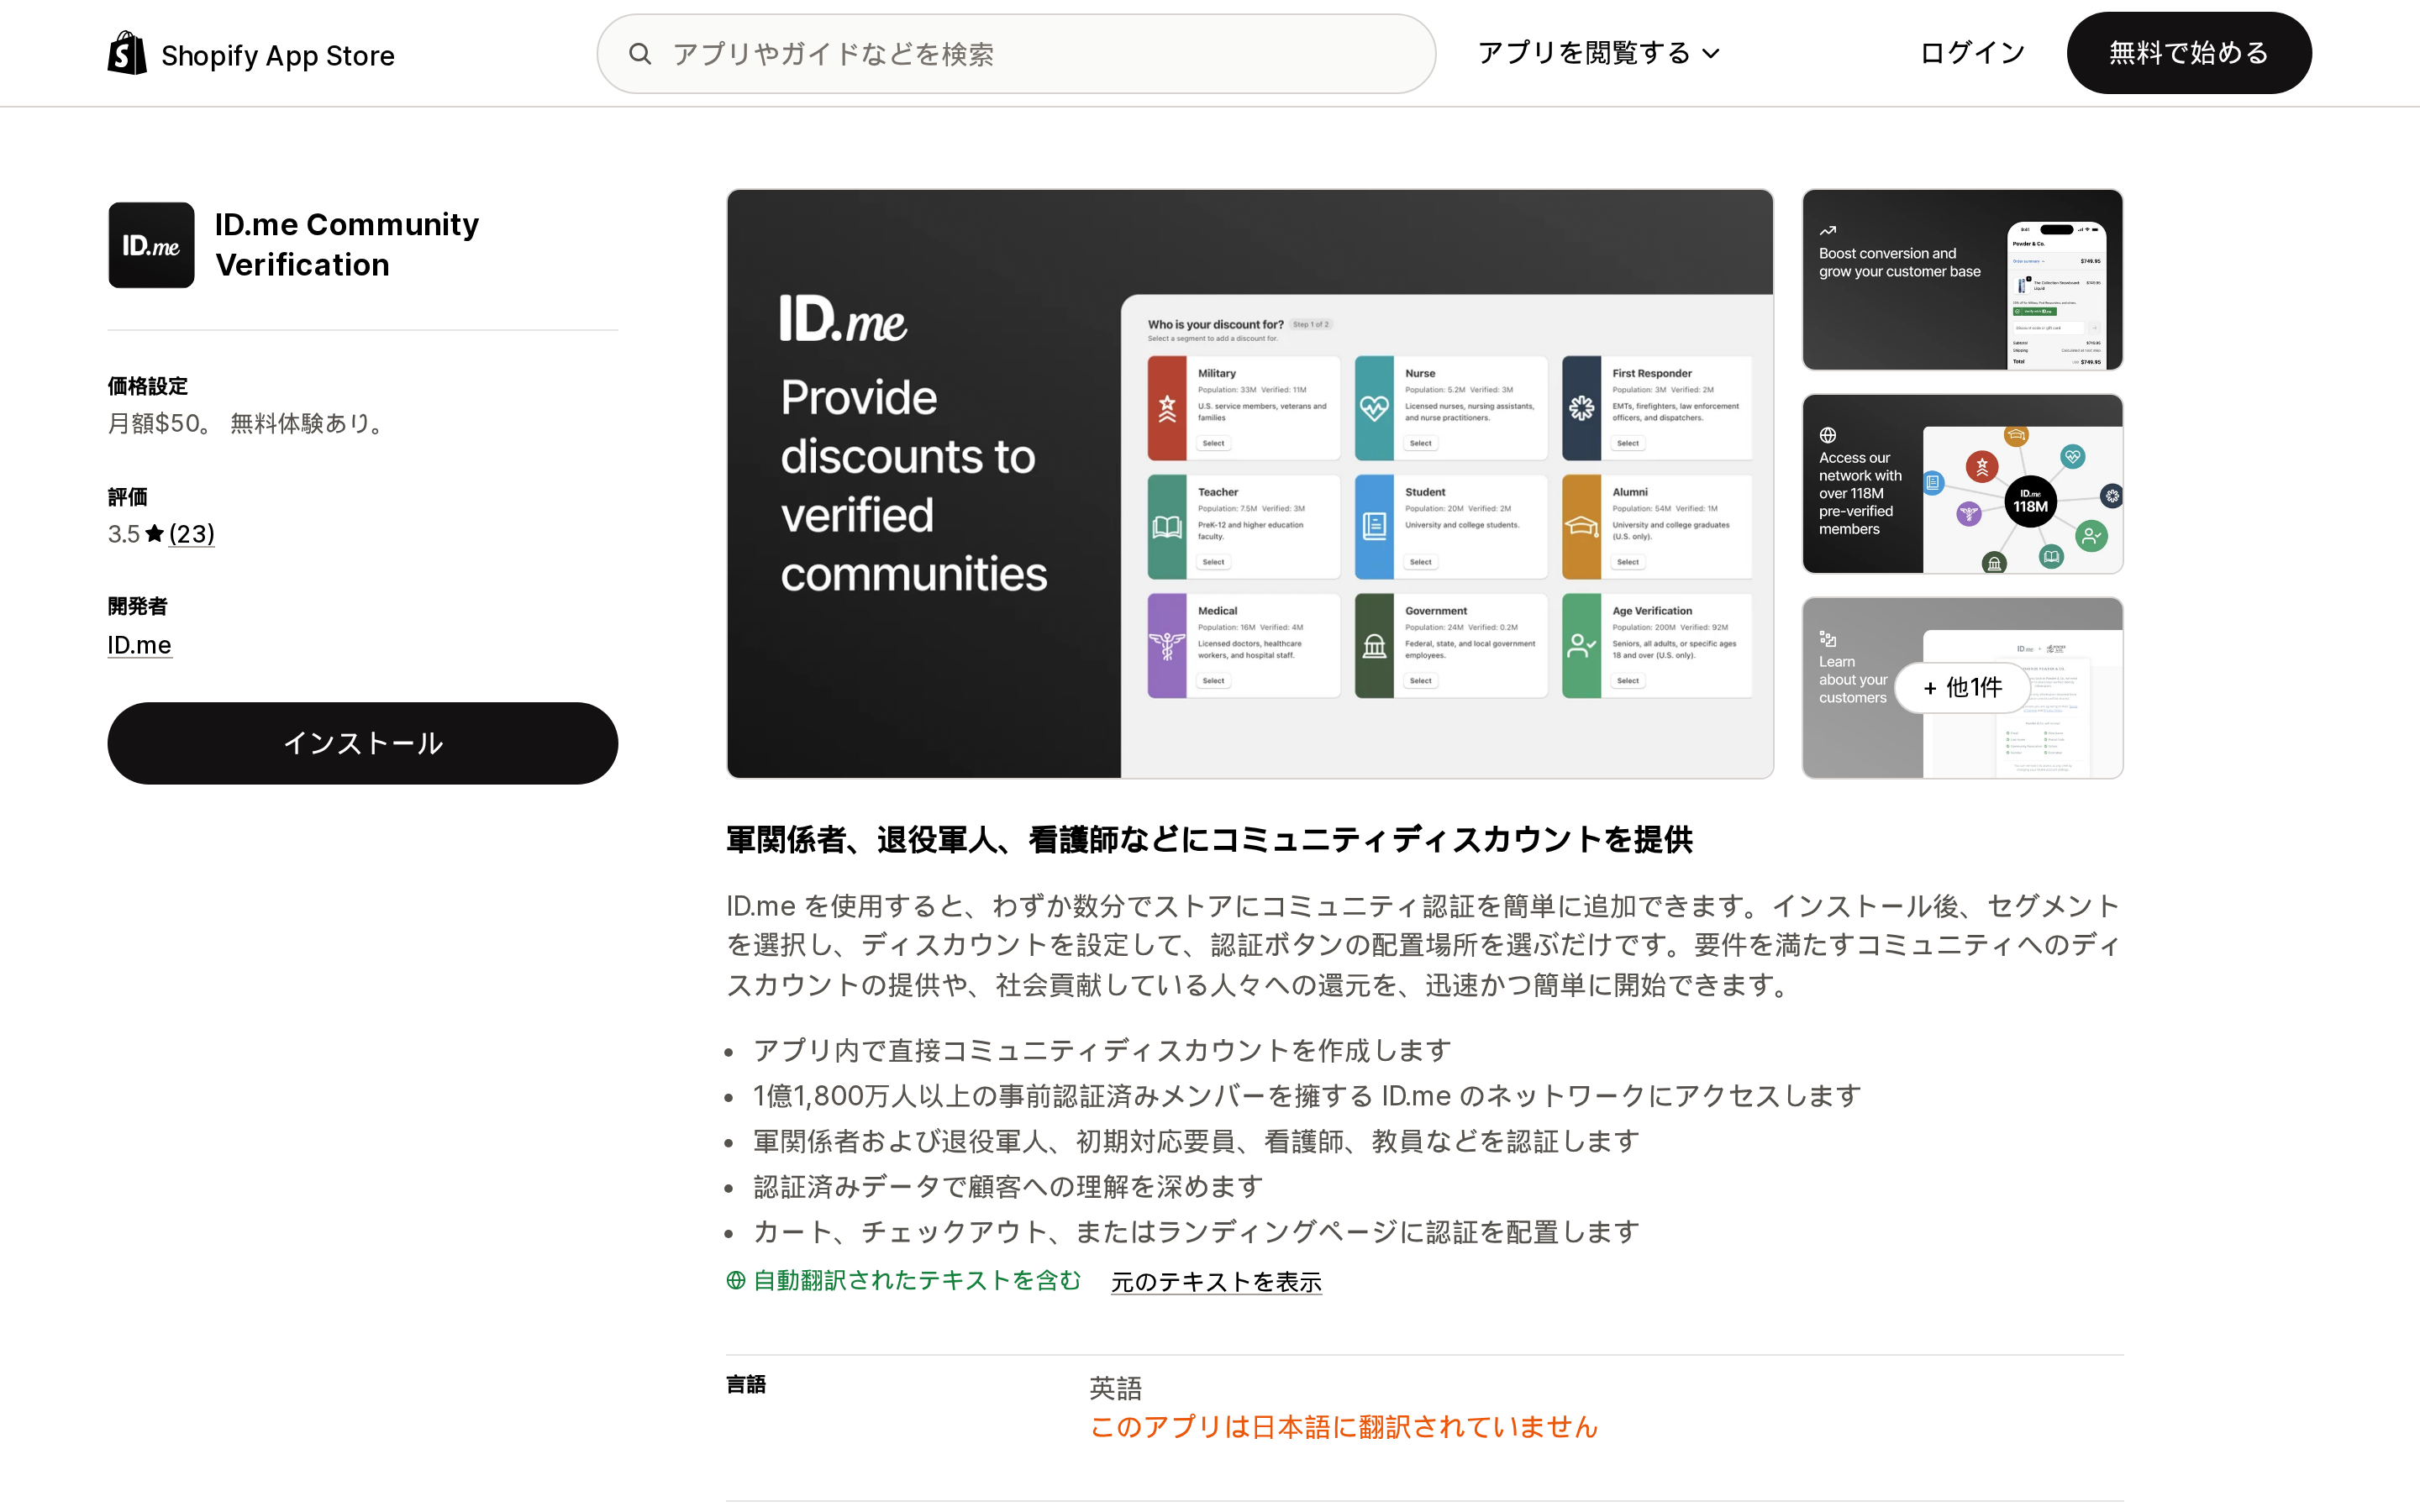Click the 英語 language value

coord(1115,1388)
